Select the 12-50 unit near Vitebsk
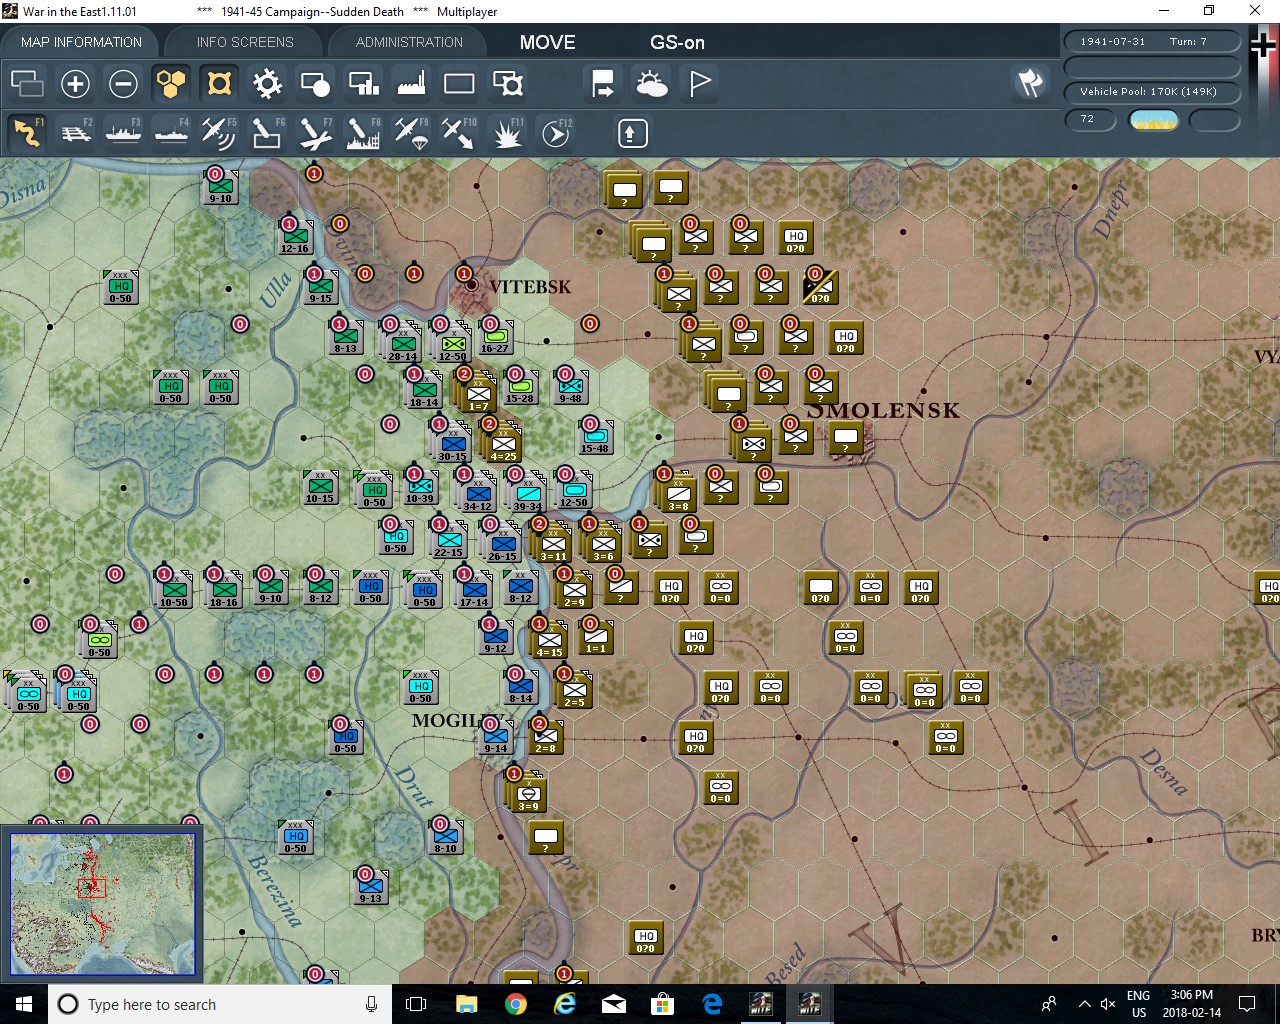The image size is (1280, 1024). coord(454,341)
